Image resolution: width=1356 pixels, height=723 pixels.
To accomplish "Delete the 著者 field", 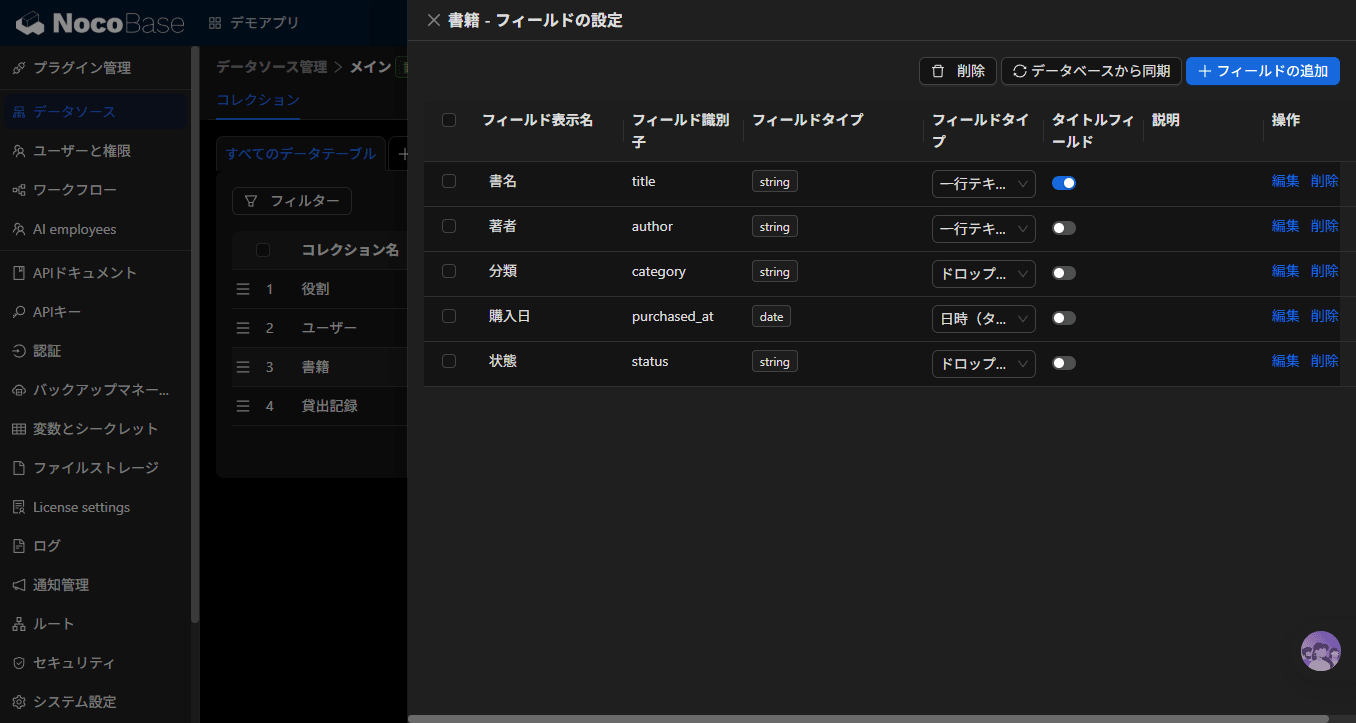I will (x=1325, y=226).
